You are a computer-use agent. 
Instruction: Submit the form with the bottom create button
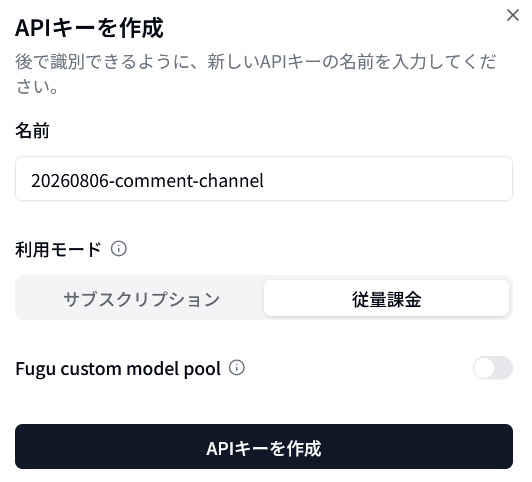tap(264, 446)
